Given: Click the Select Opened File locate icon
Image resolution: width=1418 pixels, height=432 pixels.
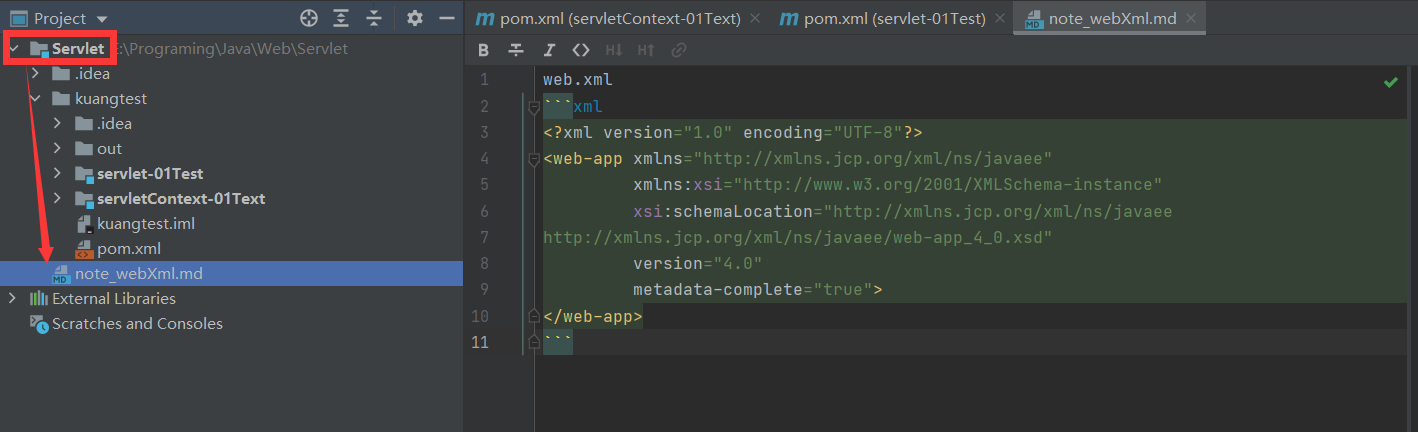Looking at the screenshot, I should 309,18.
